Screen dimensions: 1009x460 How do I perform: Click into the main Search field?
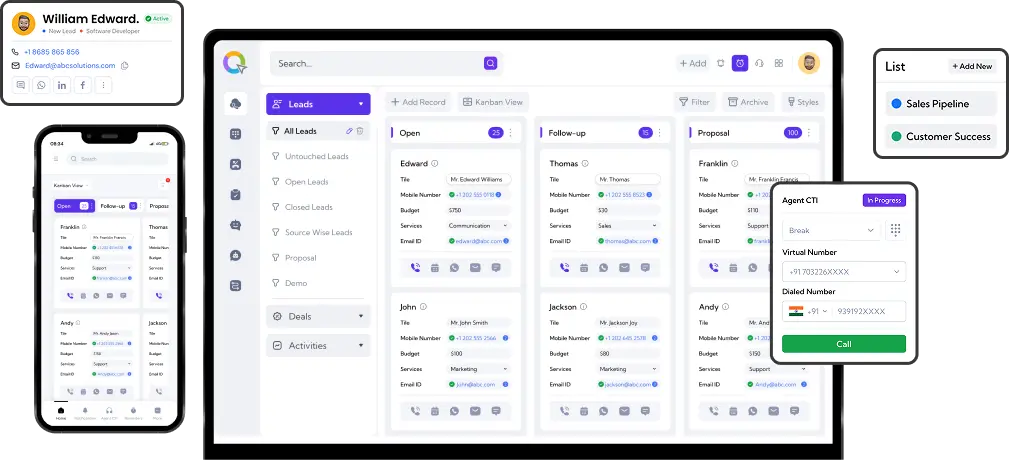click(x=375, y=63)
